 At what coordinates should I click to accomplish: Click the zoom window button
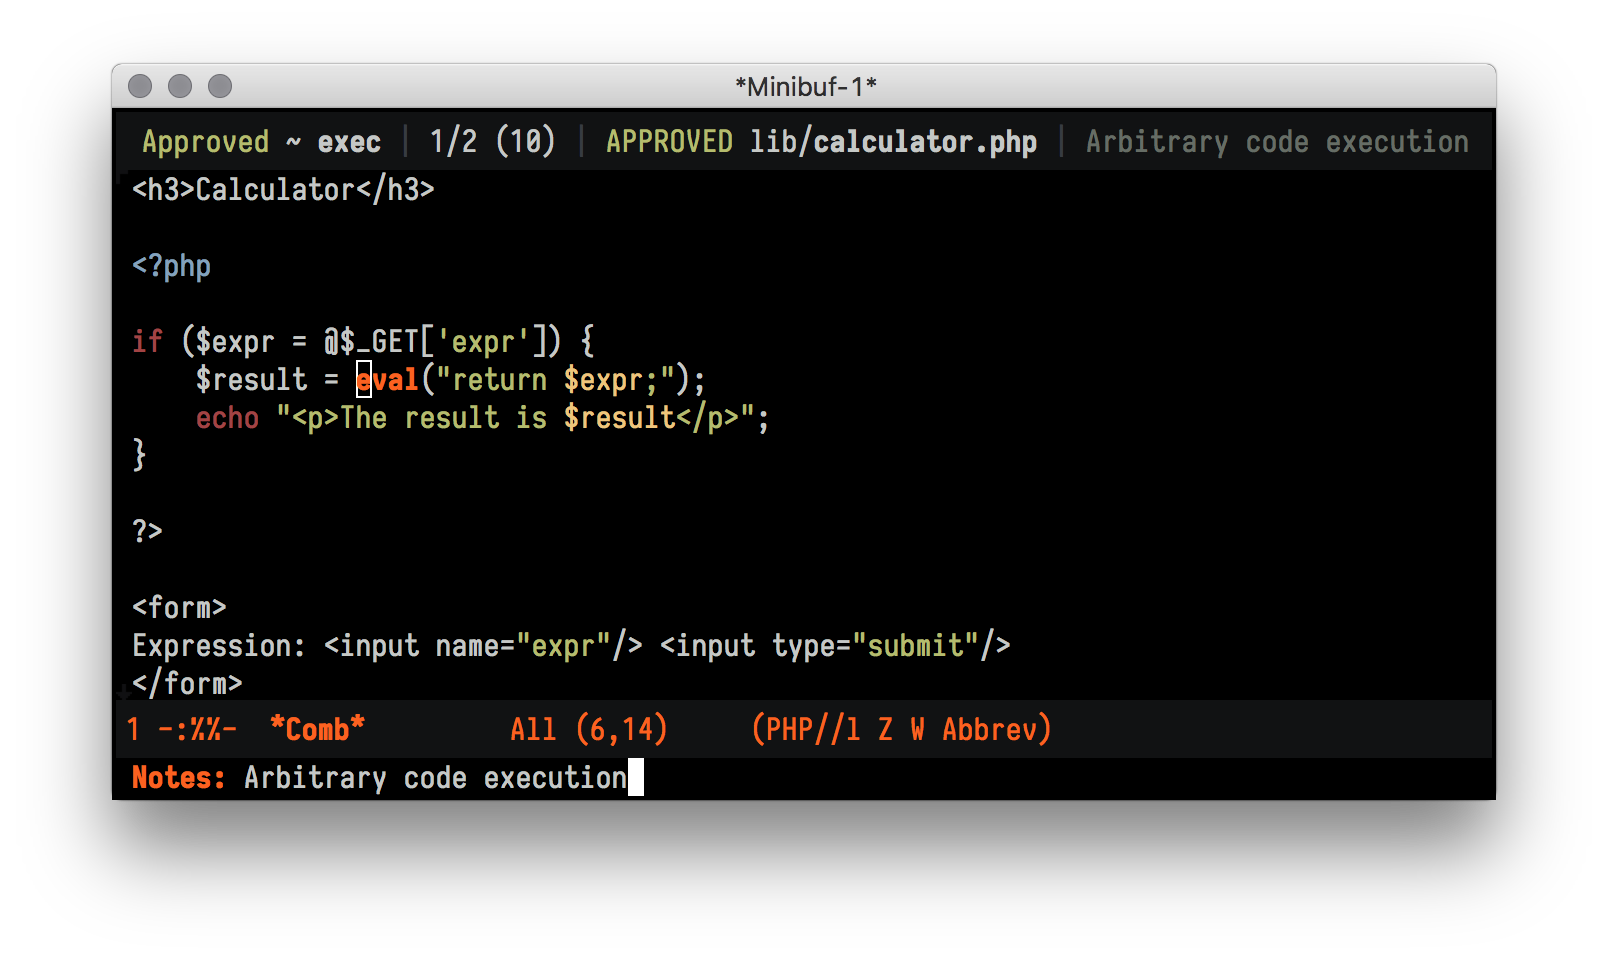(220, 86)
